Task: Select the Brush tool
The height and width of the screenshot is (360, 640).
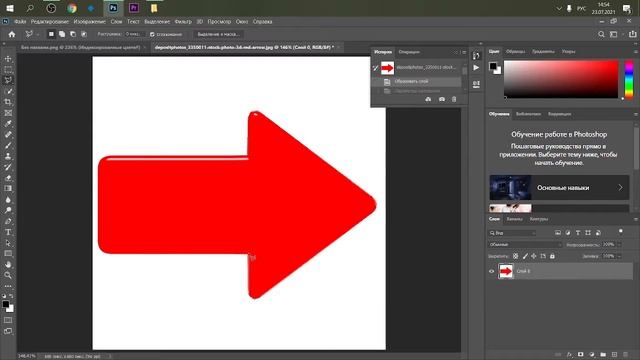Action: [x=8, y=145]
